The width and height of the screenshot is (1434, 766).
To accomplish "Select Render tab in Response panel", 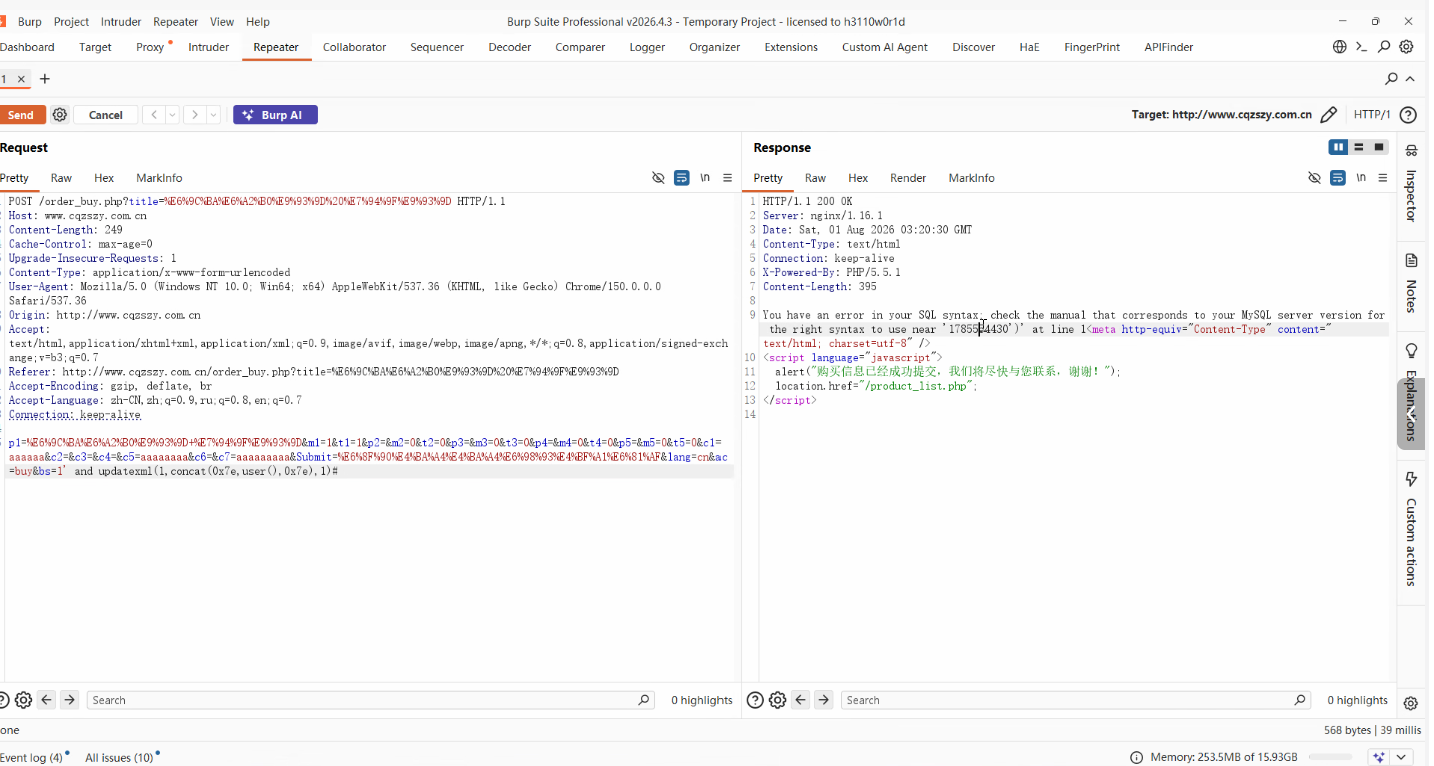I will 908,178.
